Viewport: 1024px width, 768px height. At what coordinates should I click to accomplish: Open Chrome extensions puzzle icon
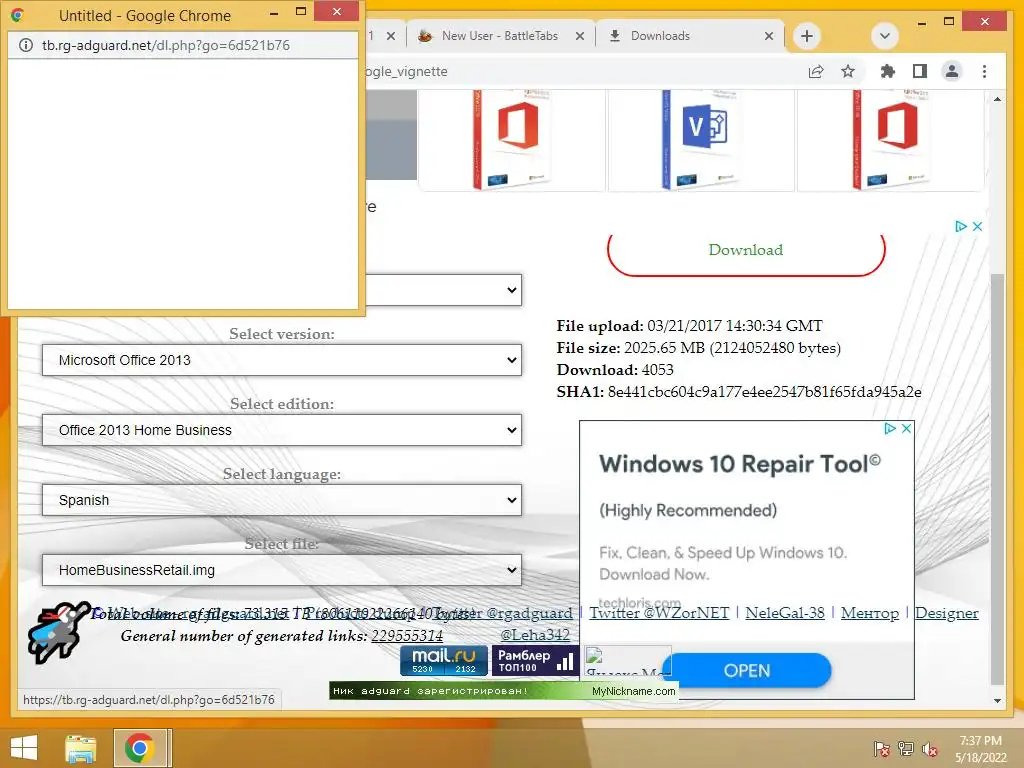[x=888, y=71]
